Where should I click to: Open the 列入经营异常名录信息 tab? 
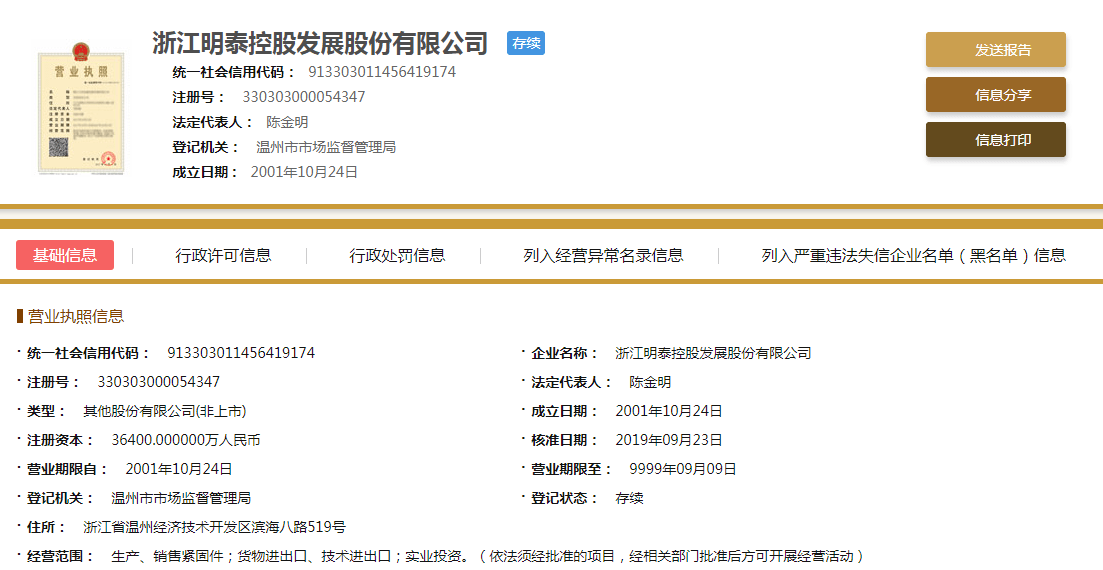click(x=603, y=255)
